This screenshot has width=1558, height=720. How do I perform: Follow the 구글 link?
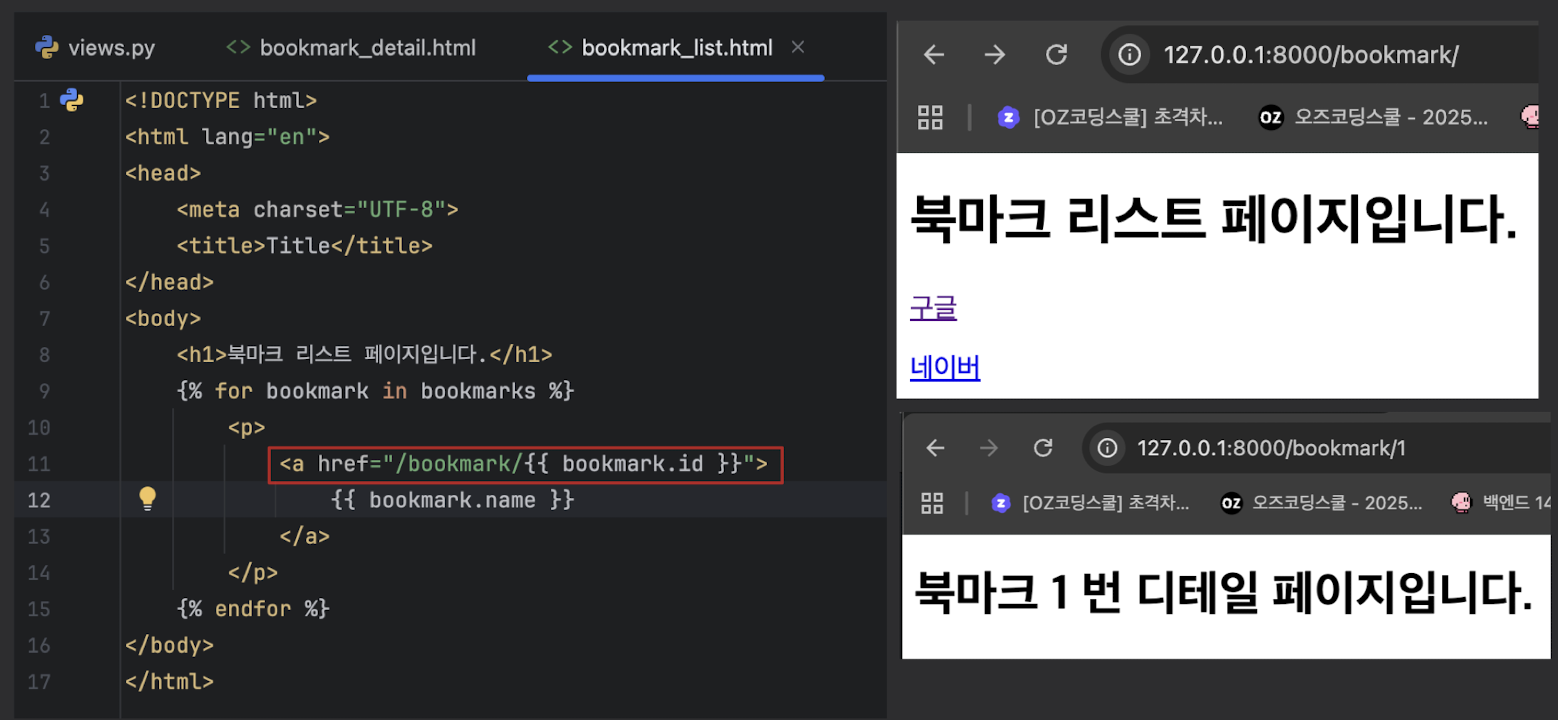click(x=933, y=308)
